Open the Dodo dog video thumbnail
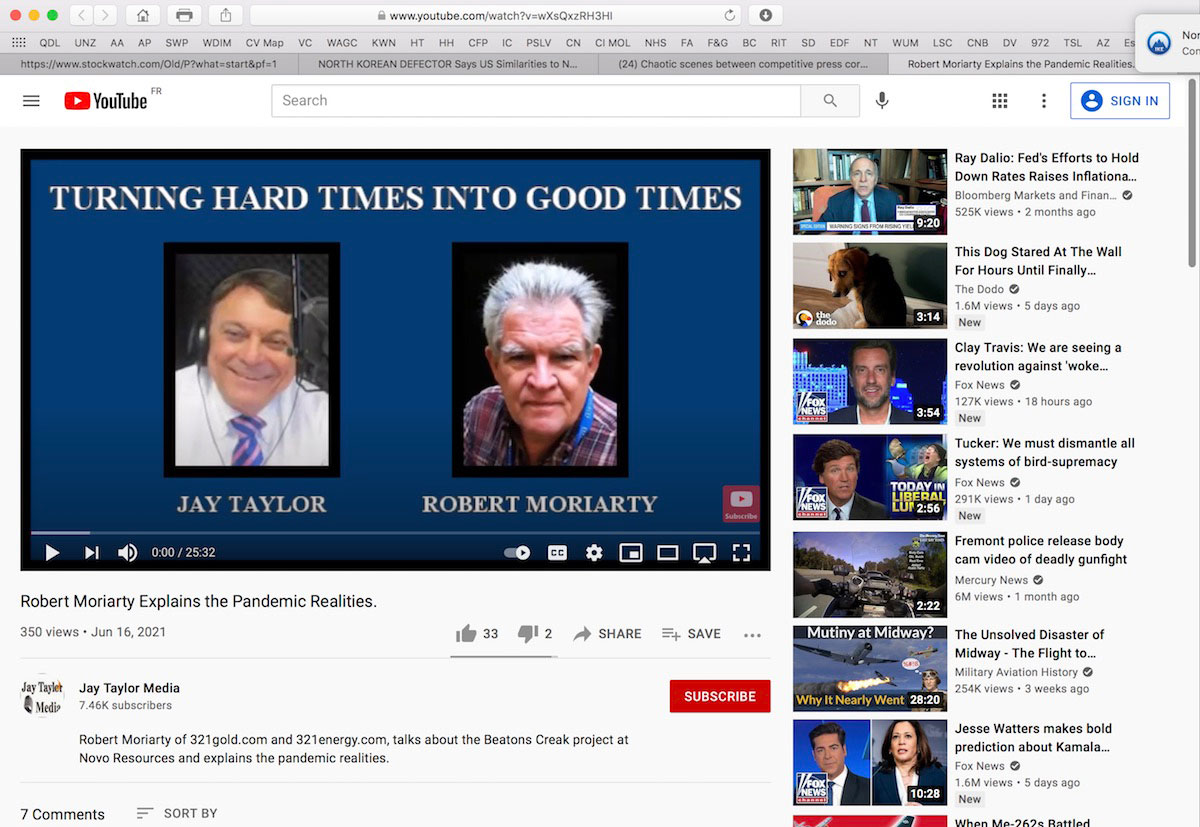Screen dimensions: 1200x827 point(870,286)
